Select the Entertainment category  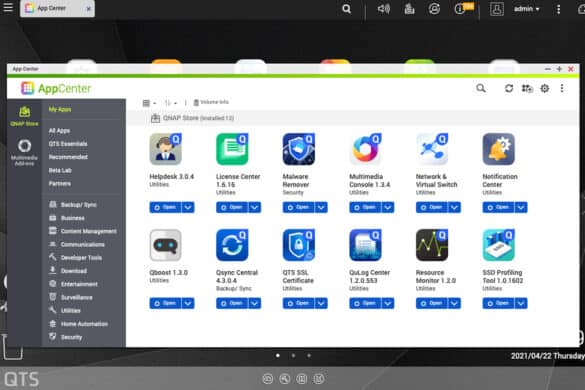click(73, 284)
